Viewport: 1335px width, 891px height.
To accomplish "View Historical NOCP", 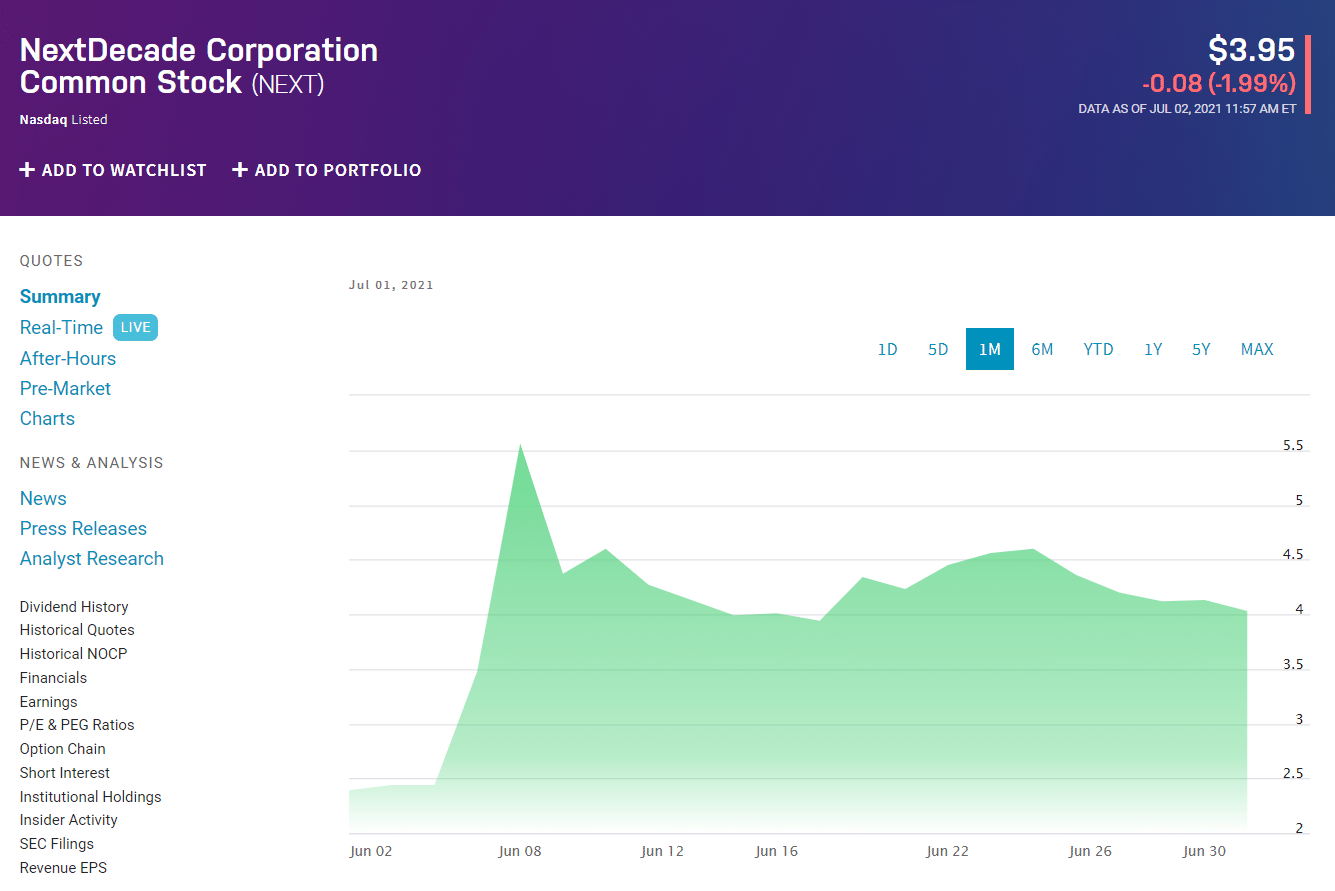I will point(74,654).
